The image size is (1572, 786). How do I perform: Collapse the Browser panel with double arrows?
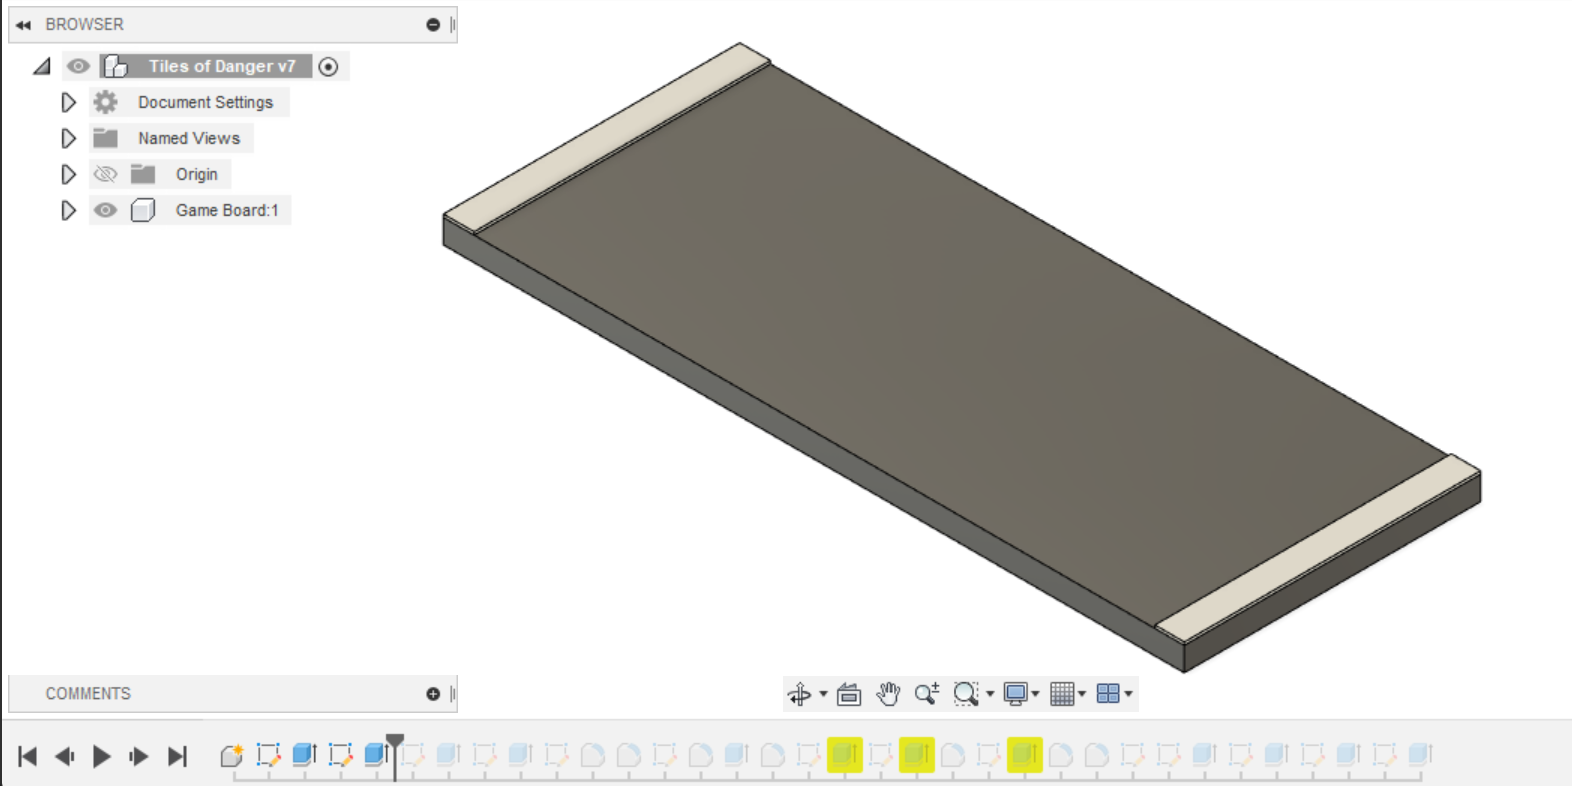[x=23, y=24]
